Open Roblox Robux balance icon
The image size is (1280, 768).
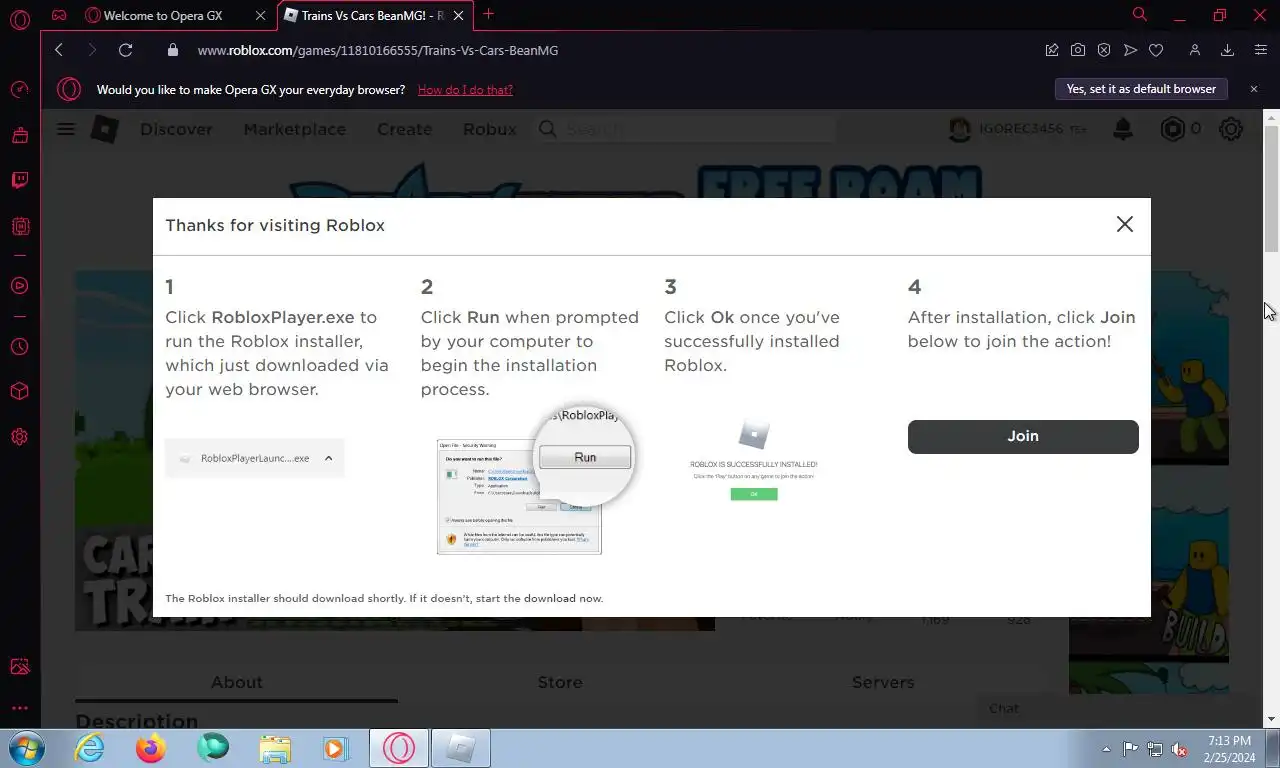[x=1172, y=129]
